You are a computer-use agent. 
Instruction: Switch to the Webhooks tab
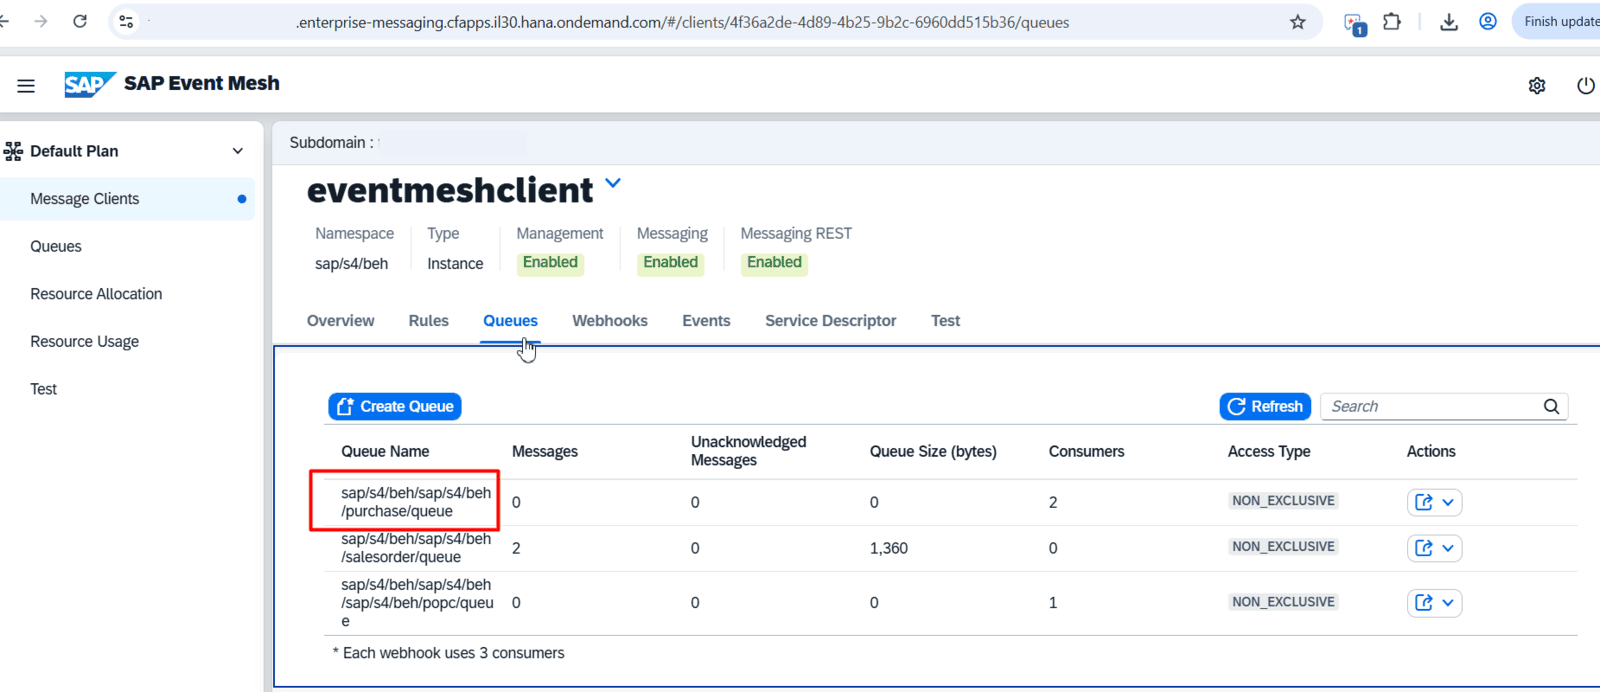609,321
